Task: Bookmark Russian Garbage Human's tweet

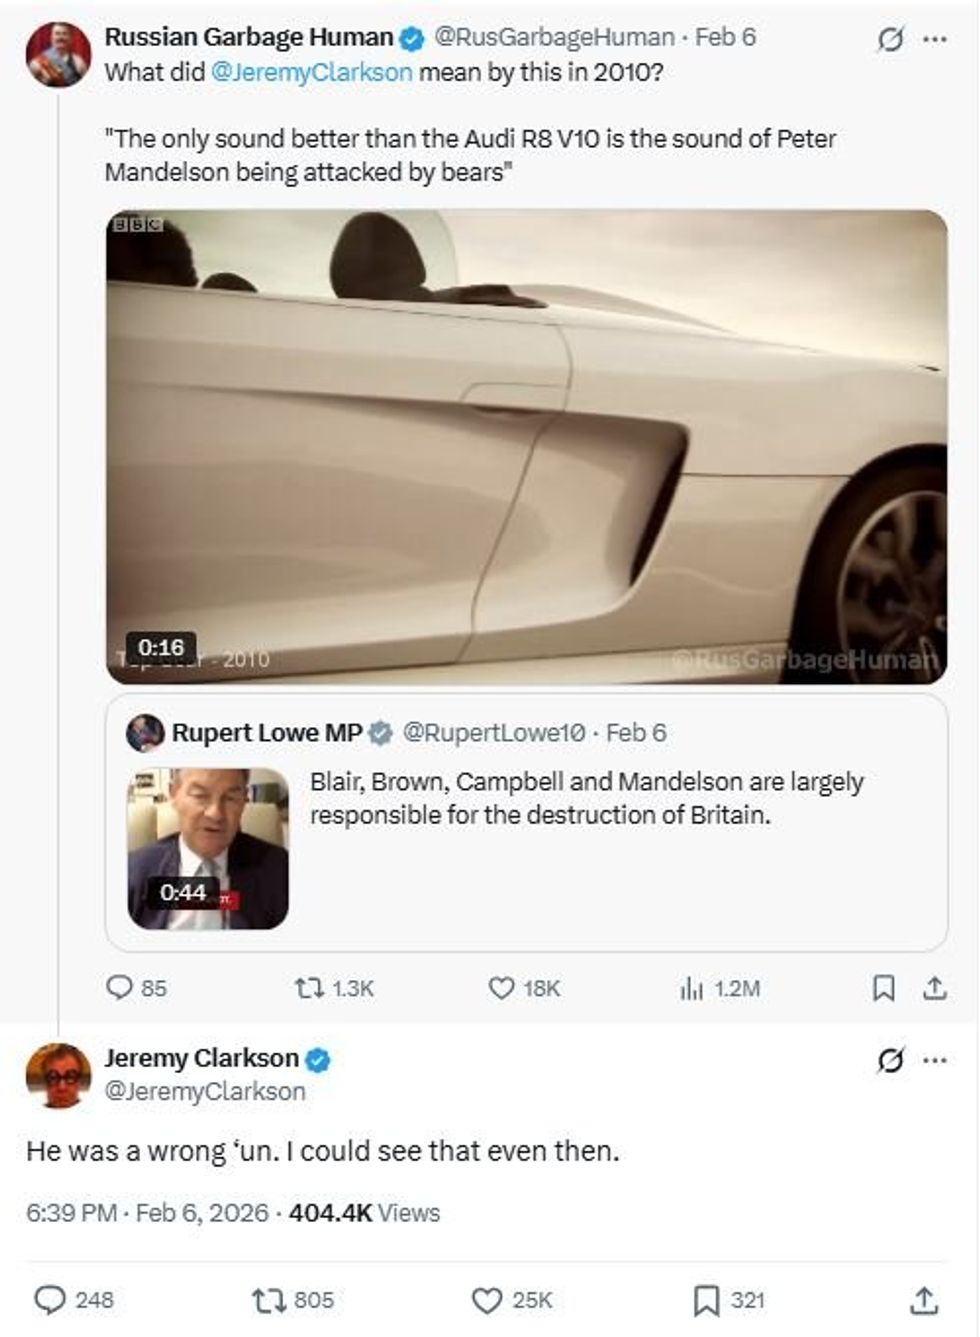Action: (x=885, y=989)
